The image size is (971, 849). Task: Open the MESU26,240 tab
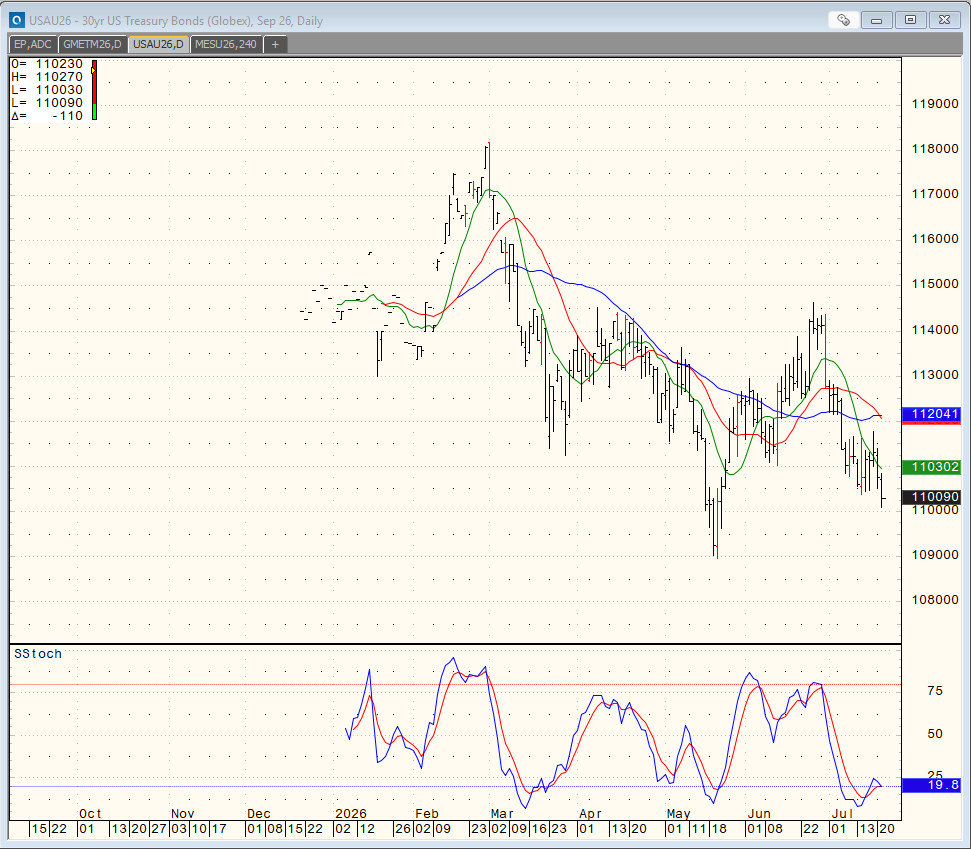(226, 44)
